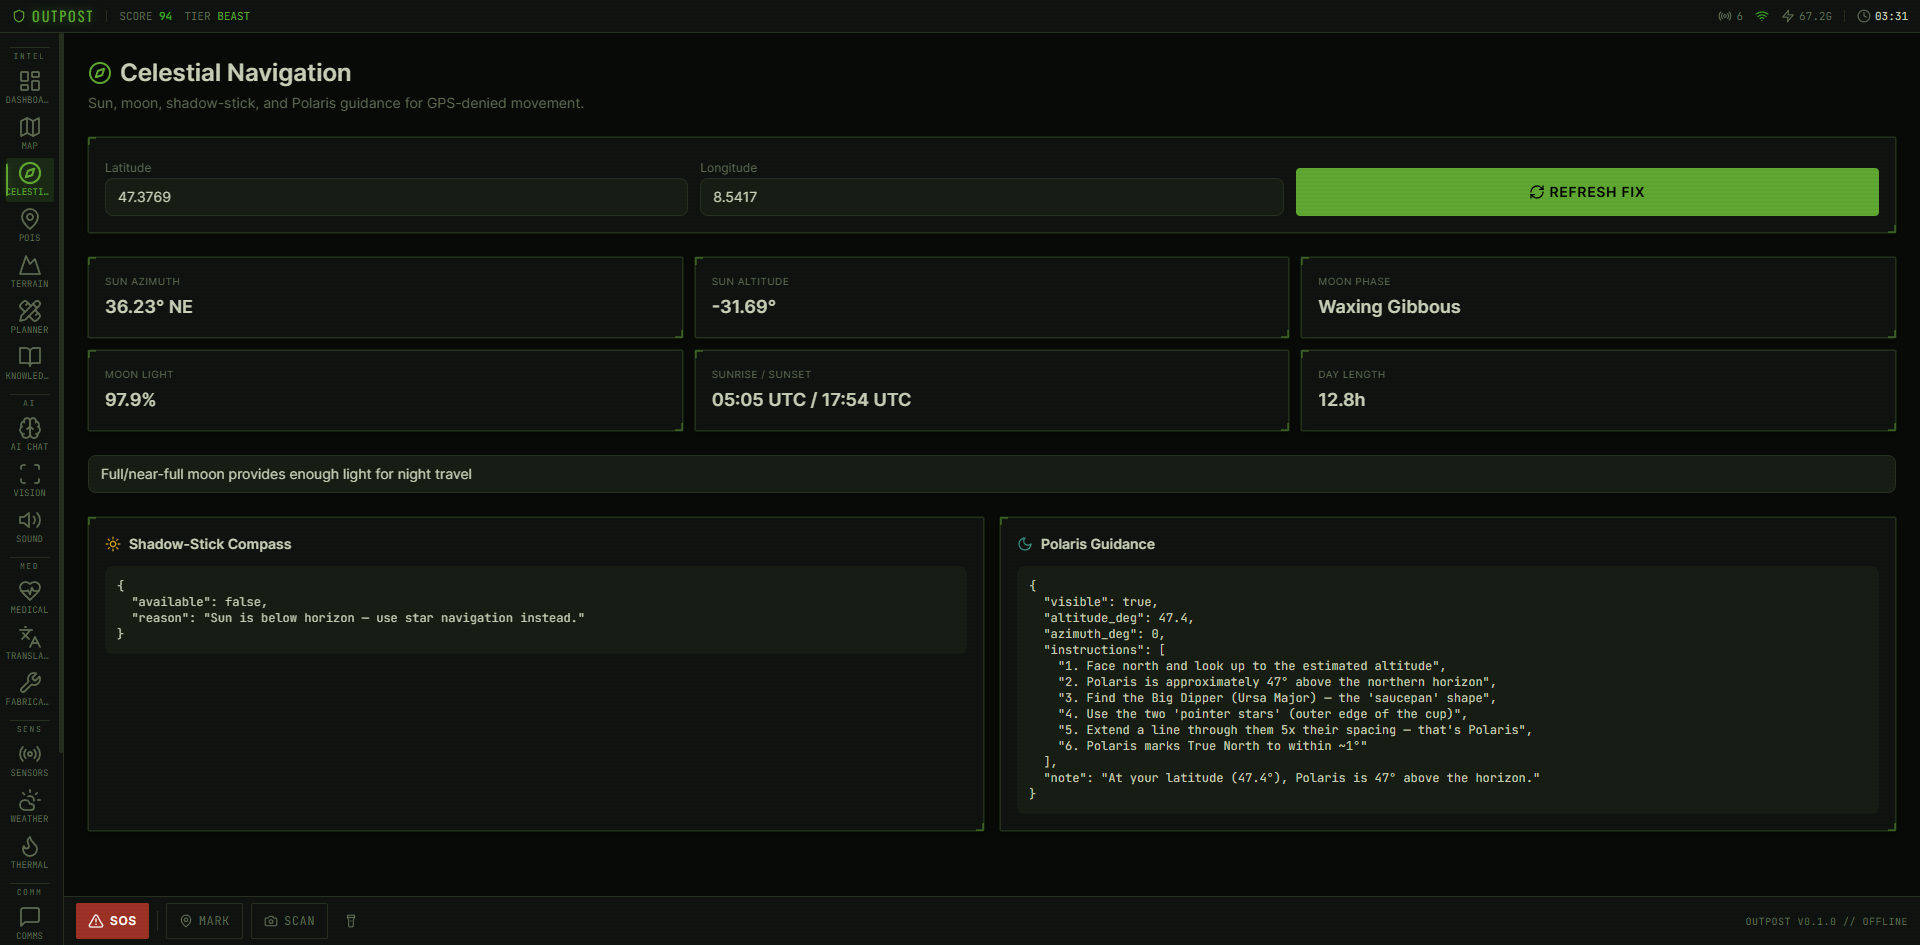Image resolution: width=1920 pixels, height=945 pixels.
Task: Go to the POIs pin icon
Action: pyautogui.click(x=30, y=224)
